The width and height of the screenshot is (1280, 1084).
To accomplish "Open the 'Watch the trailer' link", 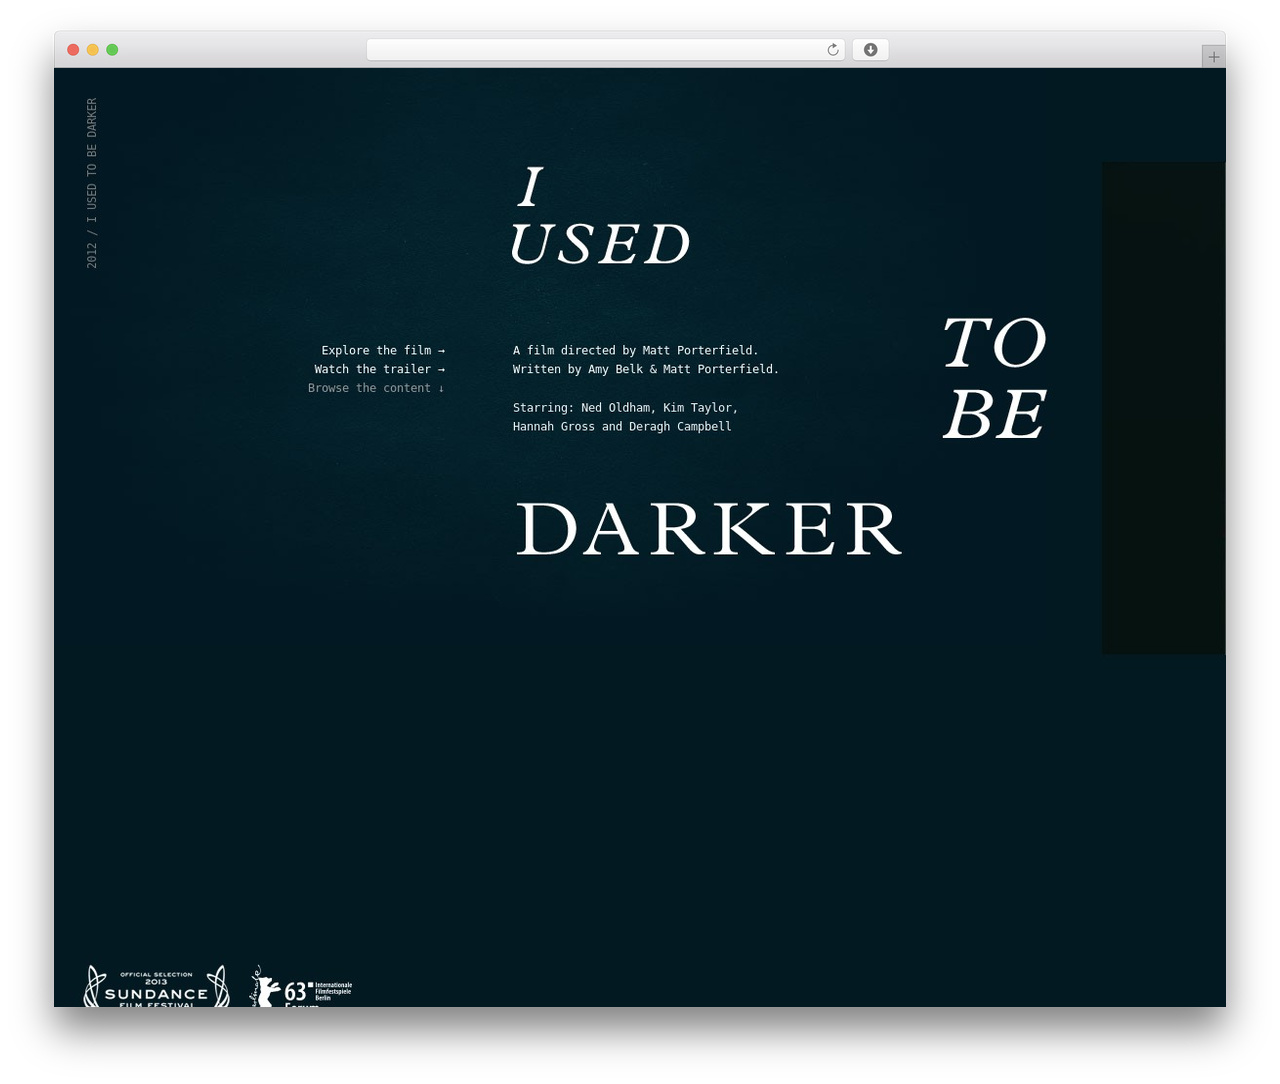I will pos(380,369).
